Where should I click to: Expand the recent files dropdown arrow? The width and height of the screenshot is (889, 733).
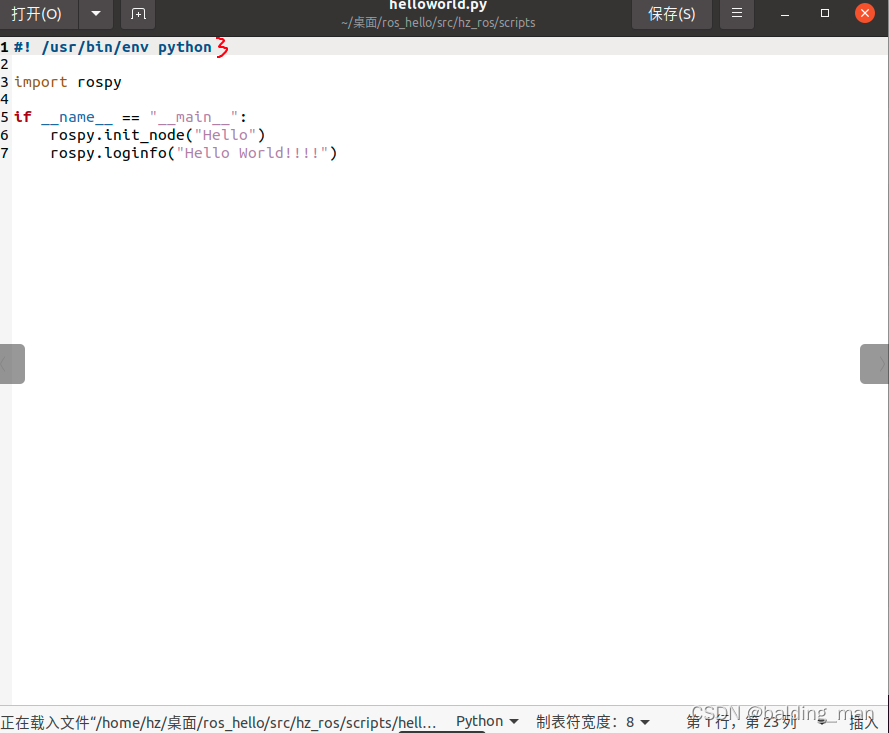pyautogui.click(x=96, y=14)
